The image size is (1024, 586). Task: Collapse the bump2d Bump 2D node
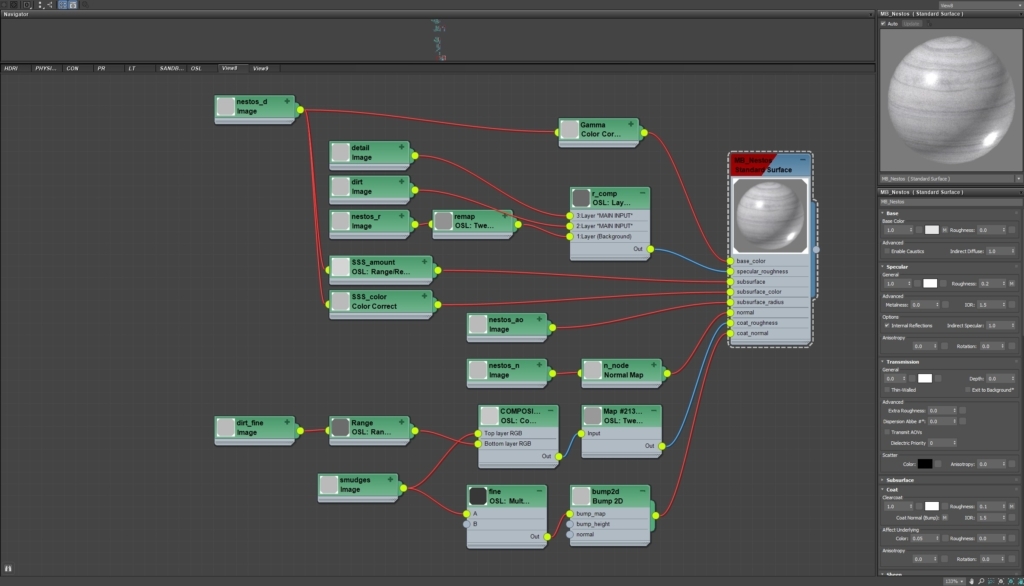coord(643,491)
